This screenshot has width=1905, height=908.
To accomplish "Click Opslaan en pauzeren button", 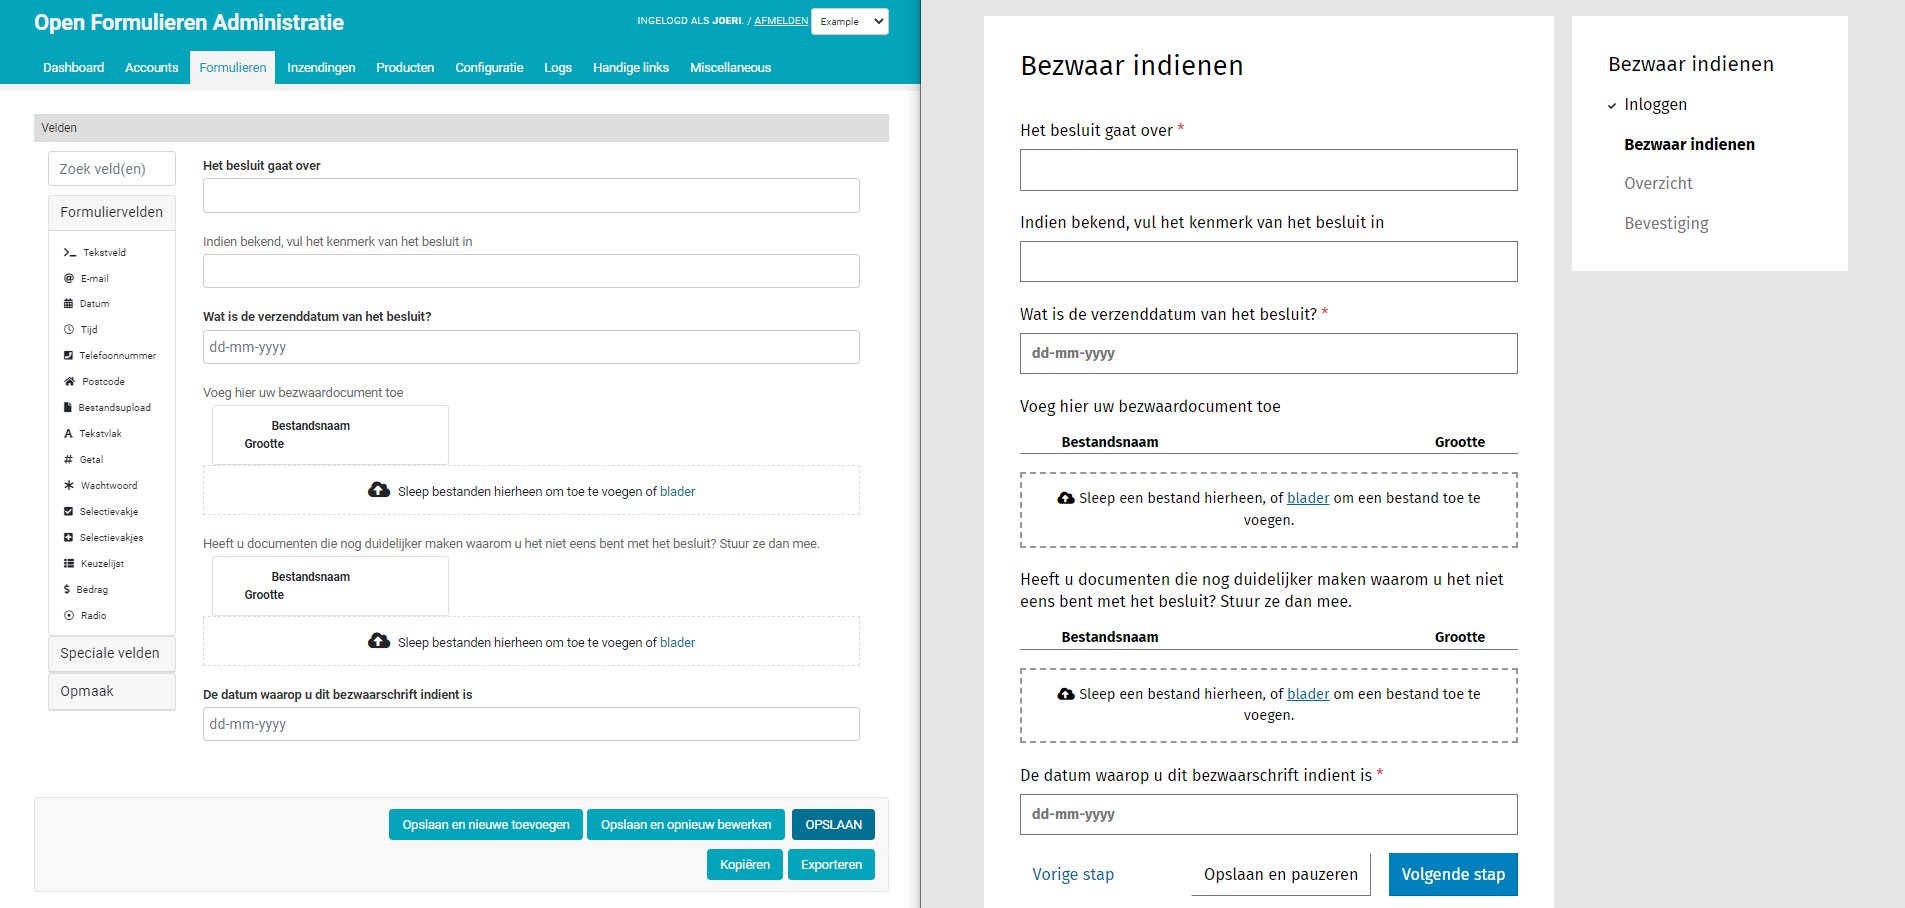I will click(1281, 874).
